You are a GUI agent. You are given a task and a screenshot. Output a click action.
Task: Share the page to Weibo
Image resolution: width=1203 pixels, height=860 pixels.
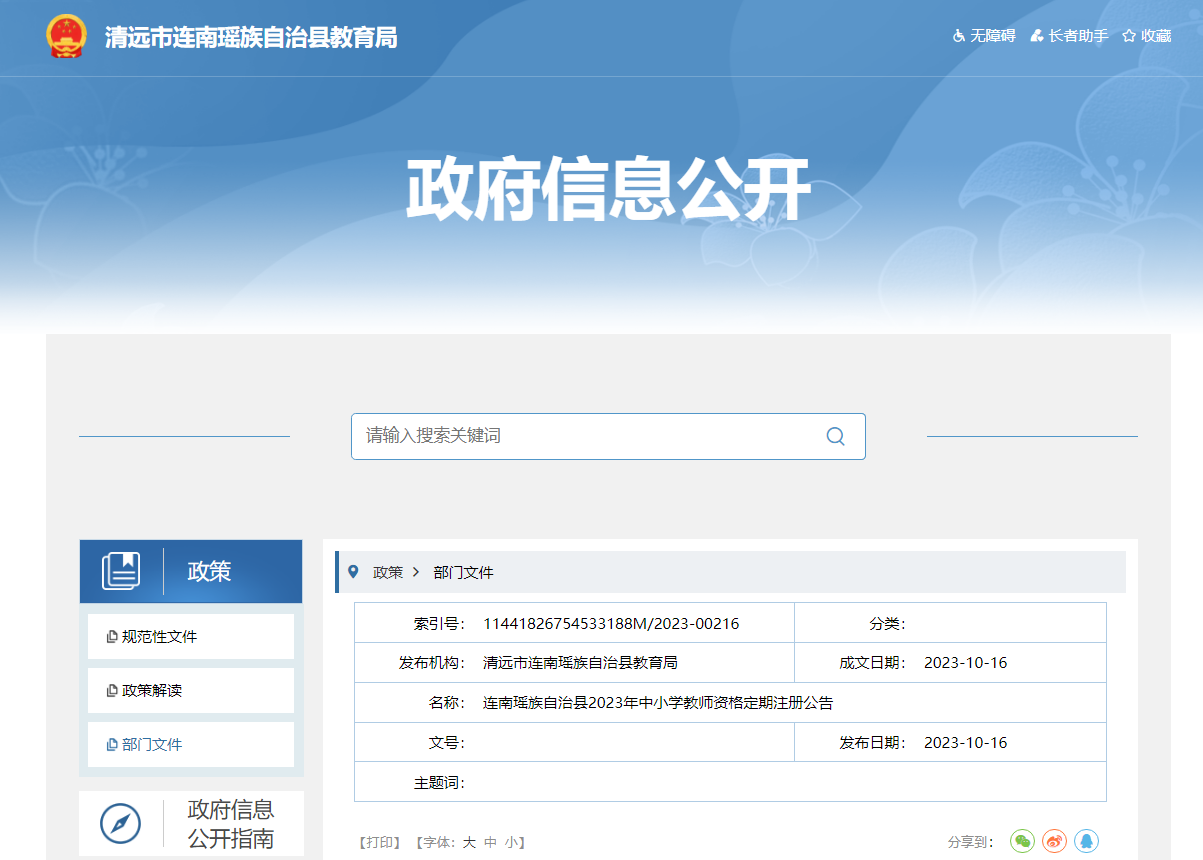1054,841
